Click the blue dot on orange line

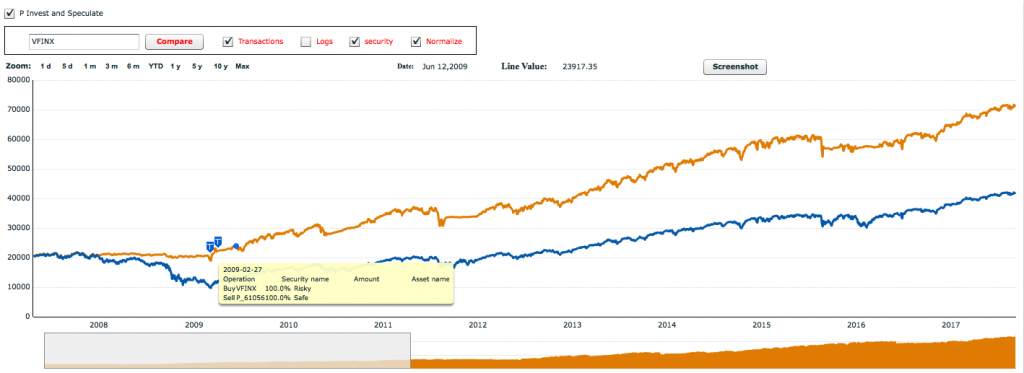coord(236,246)
